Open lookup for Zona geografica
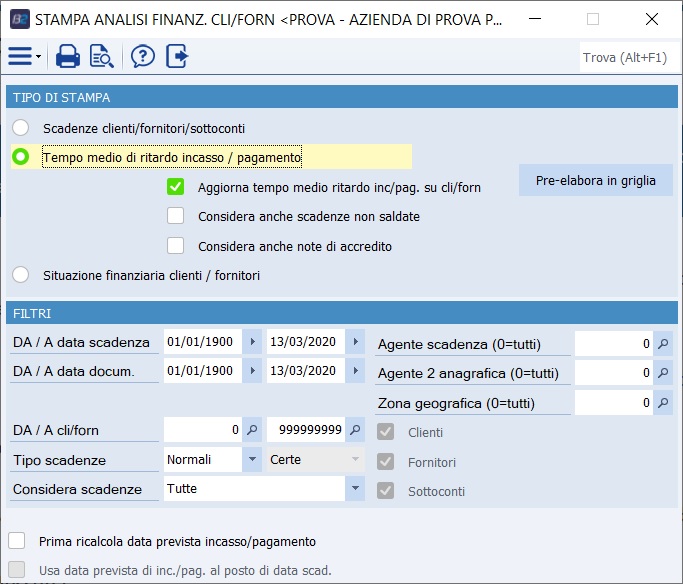 [663, 402]
